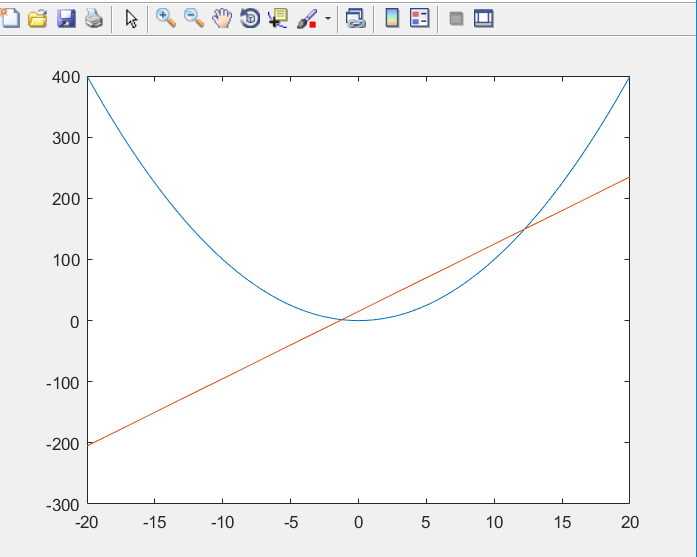Save the figure with the floppy disk icon
The height and width of the screenshot is (557, 697).
(66, 19)
